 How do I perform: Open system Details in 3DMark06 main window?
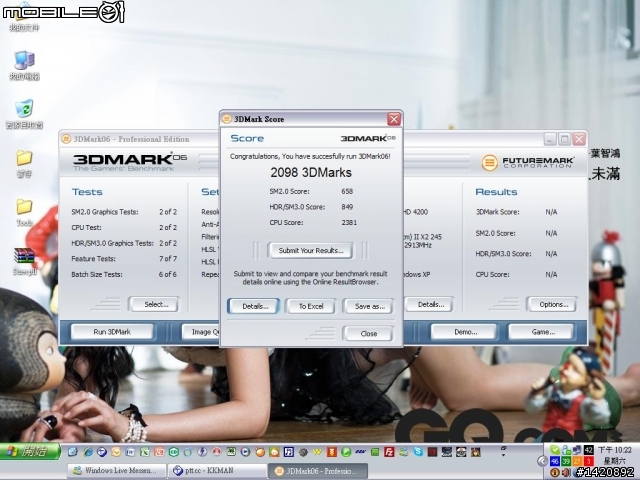429,304
